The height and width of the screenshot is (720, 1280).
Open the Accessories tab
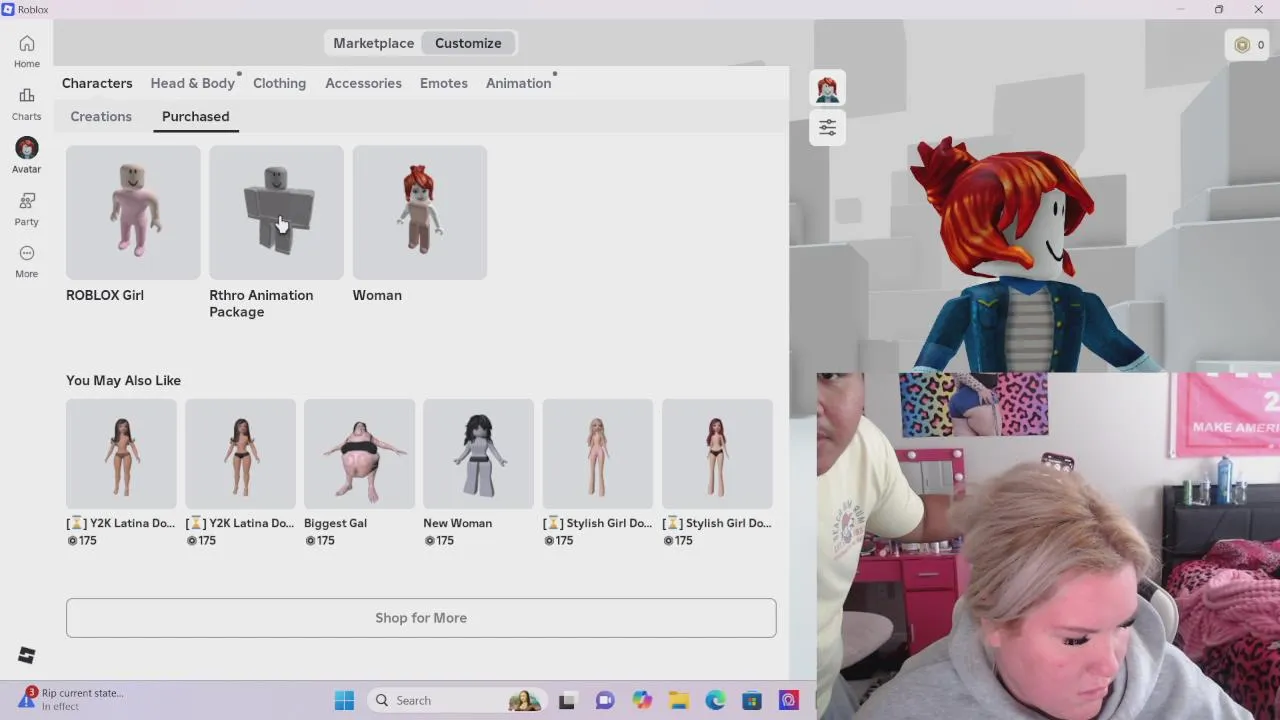click(363, 83)
